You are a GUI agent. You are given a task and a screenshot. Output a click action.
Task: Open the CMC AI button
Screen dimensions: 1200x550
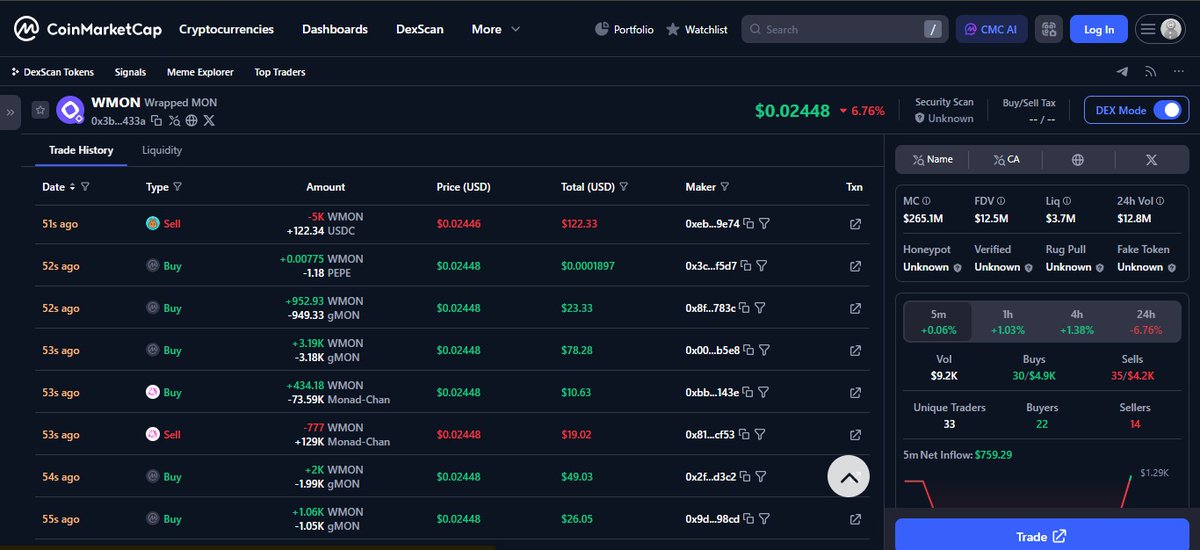tap(991, 29)
